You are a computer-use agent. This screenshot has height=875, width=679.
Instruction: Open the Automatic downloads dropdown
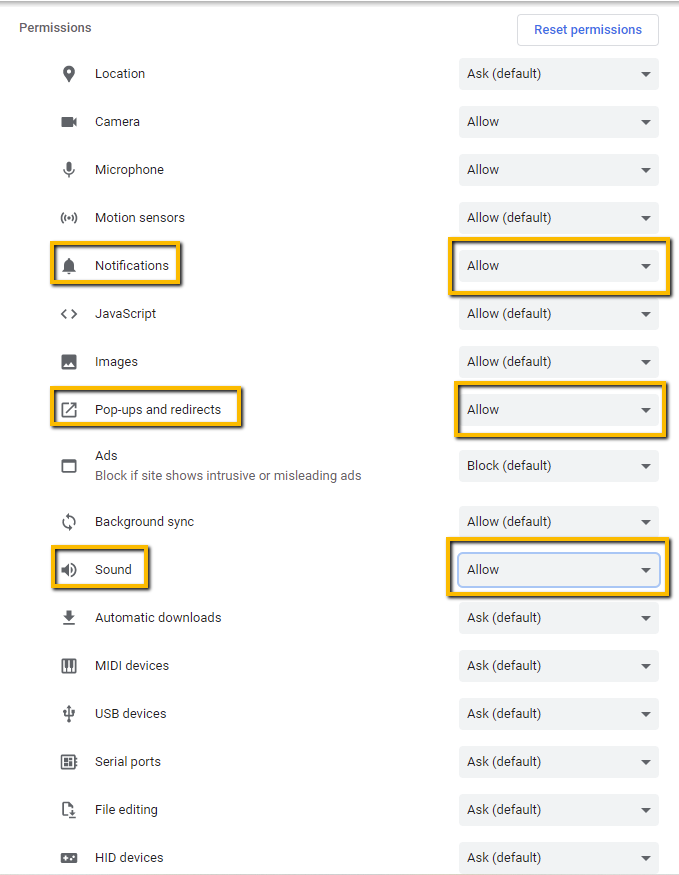558,618
